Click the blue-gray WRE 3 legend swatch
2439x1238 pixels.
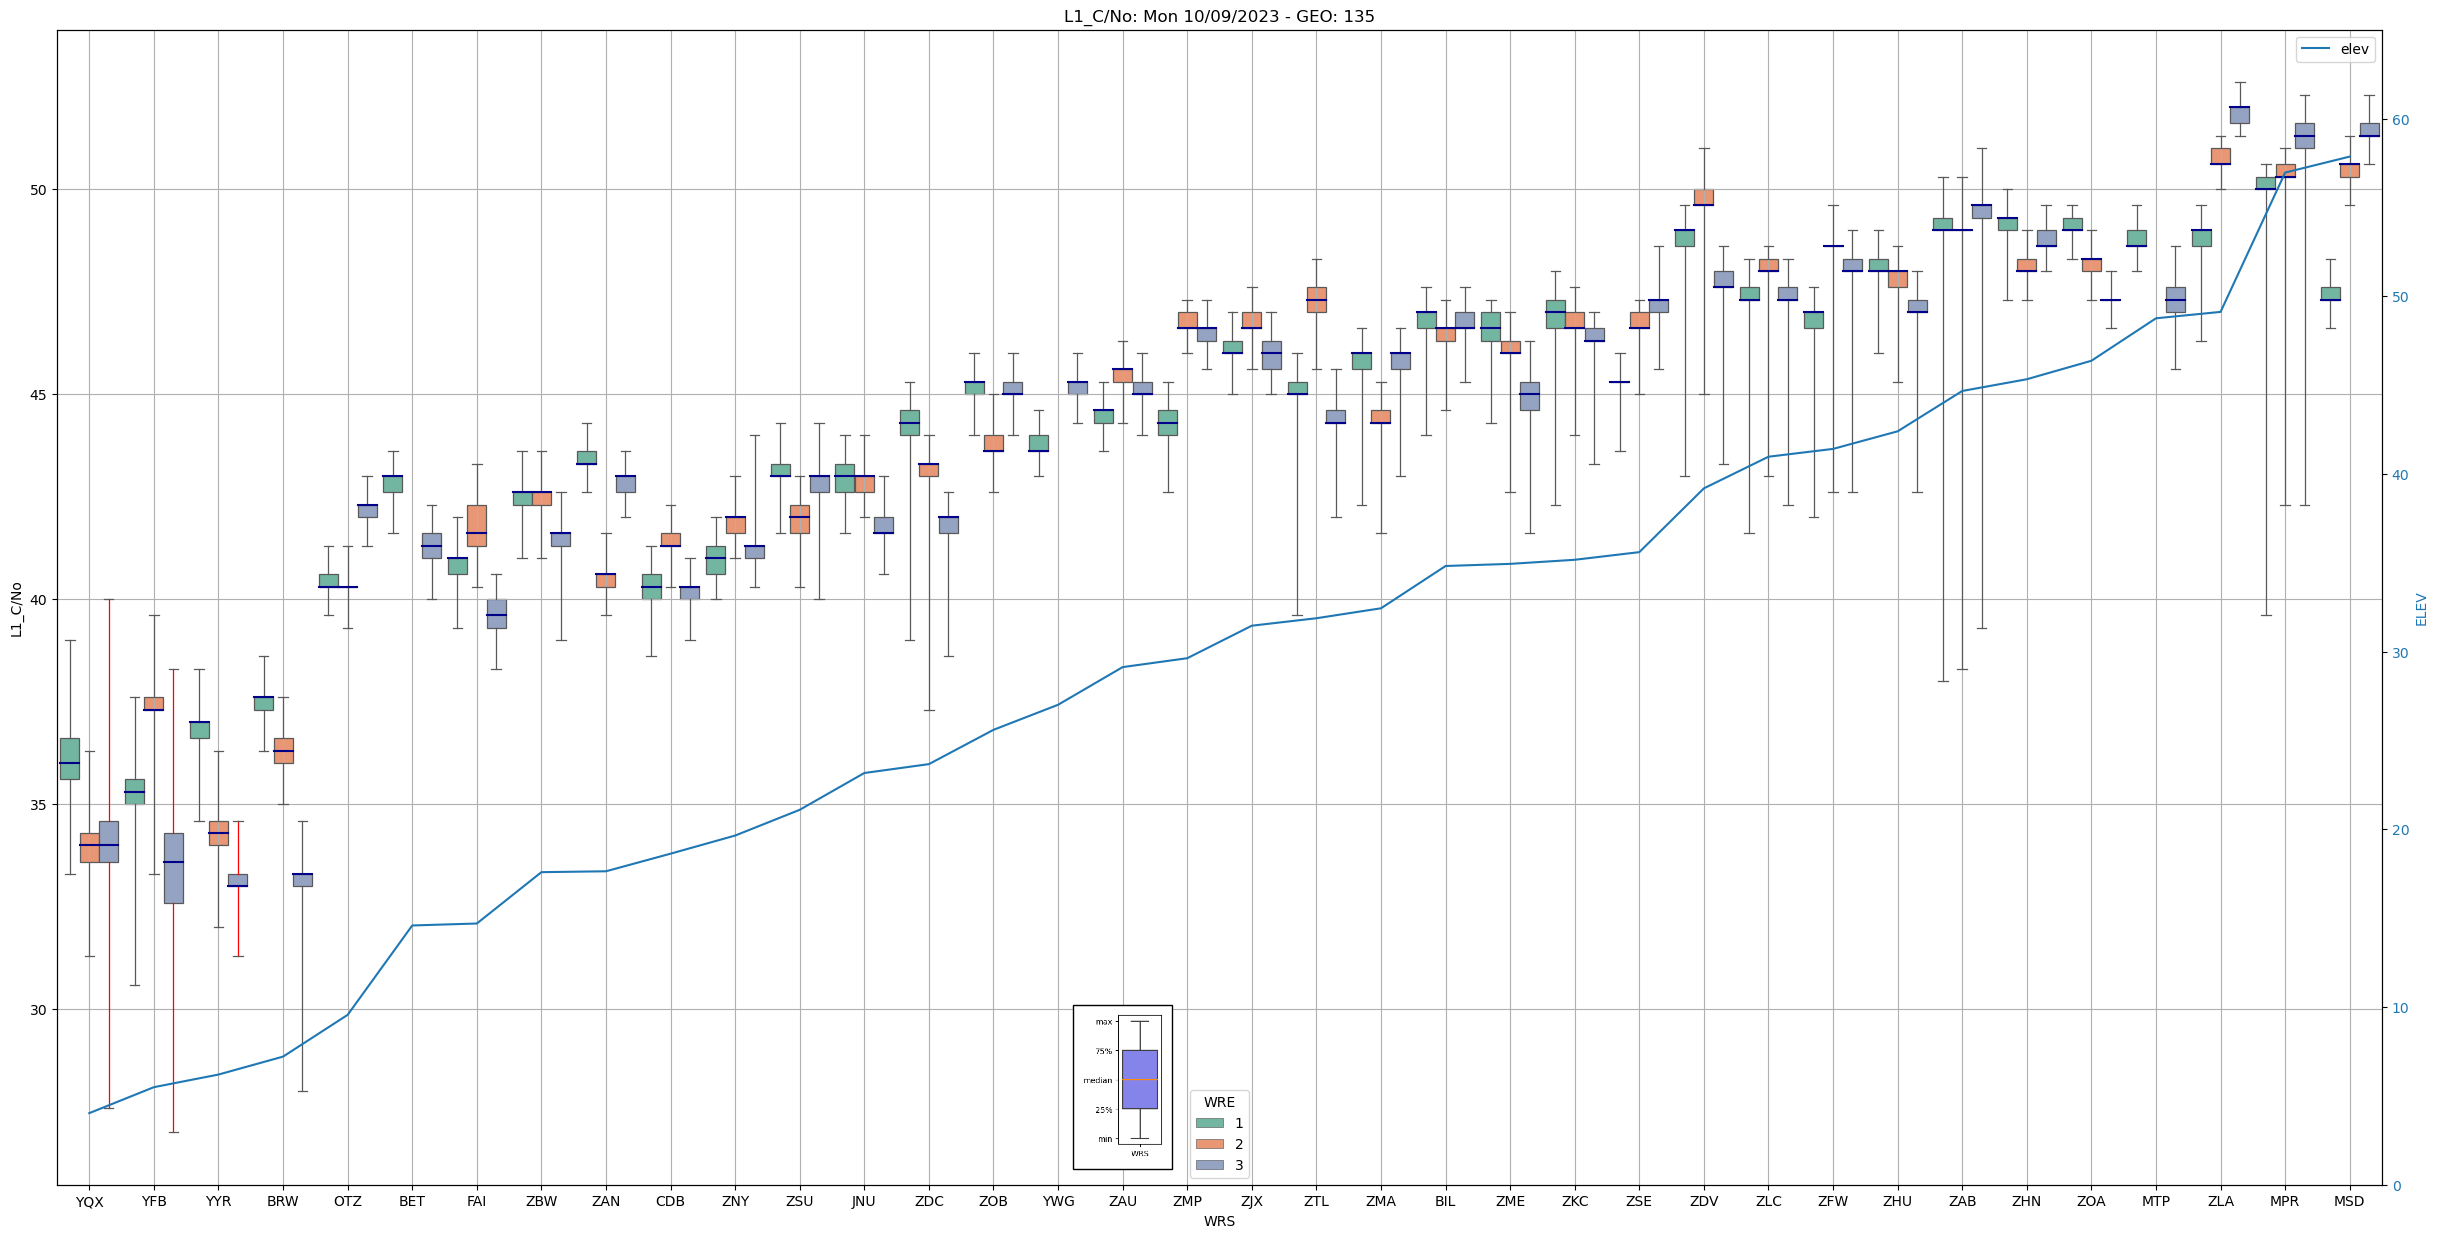point(1209,1165)
